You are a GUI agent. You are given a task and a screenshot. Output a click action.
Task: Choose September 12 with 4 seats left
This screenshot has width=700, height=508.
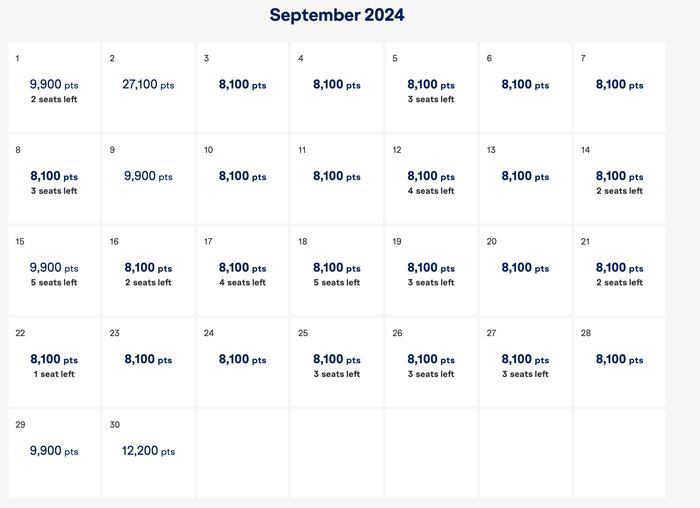[431, 179]
